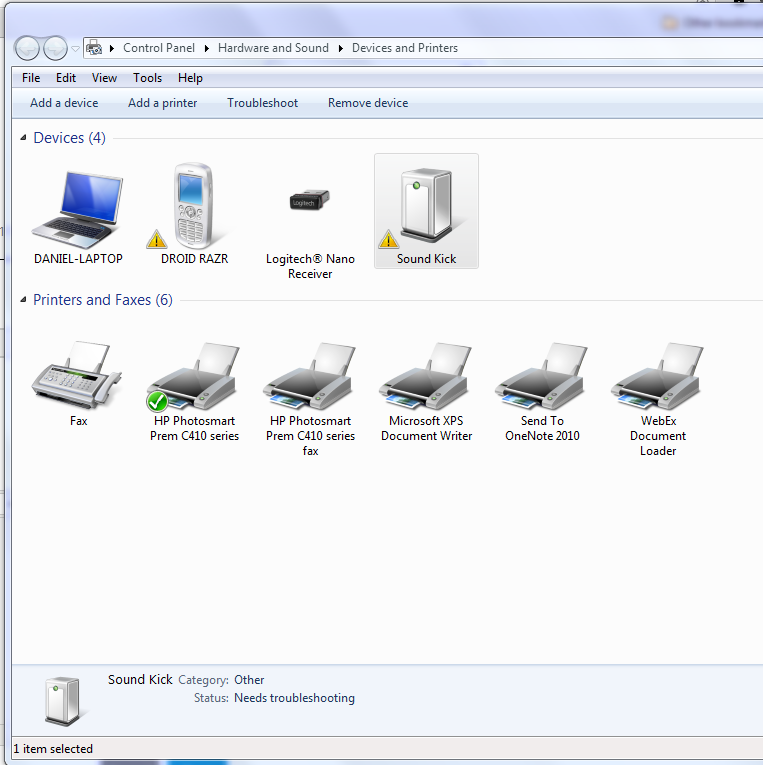Select the WebEx Document Loader printer

(x=658, y=378)
